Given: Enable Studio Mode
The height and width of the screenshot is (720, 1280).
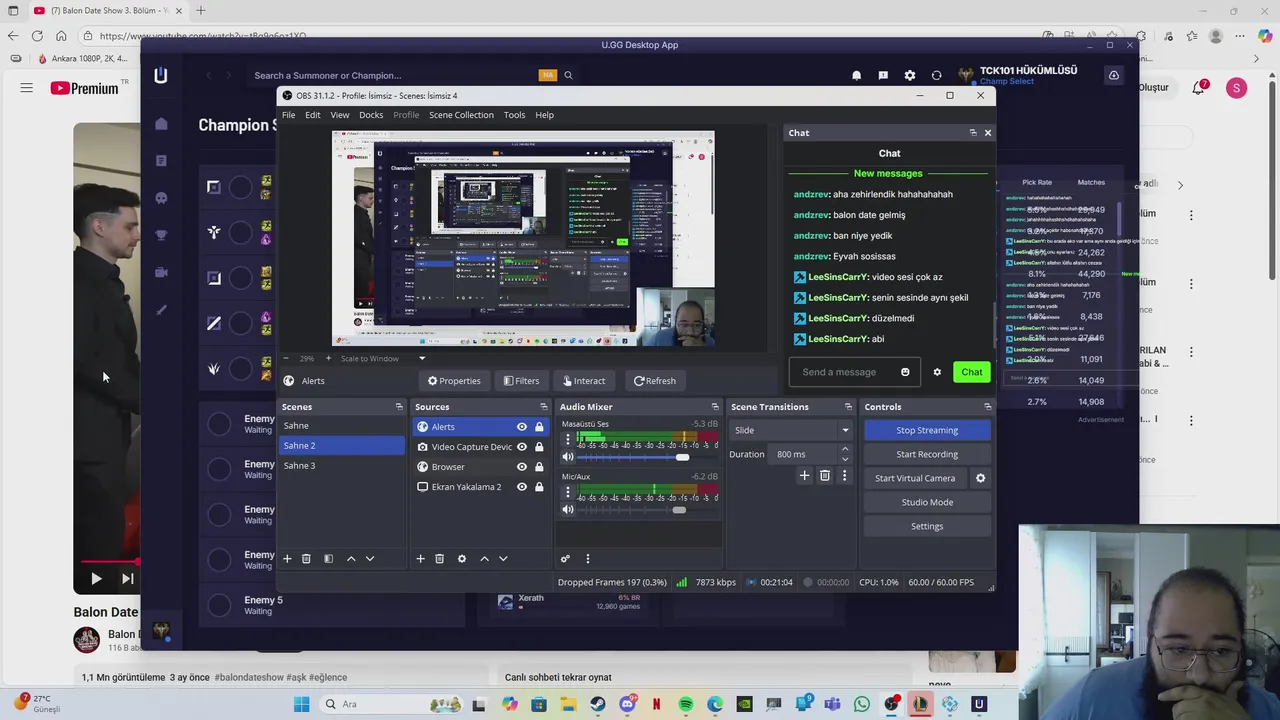Looking at the screenshot, I should [927, 502].
